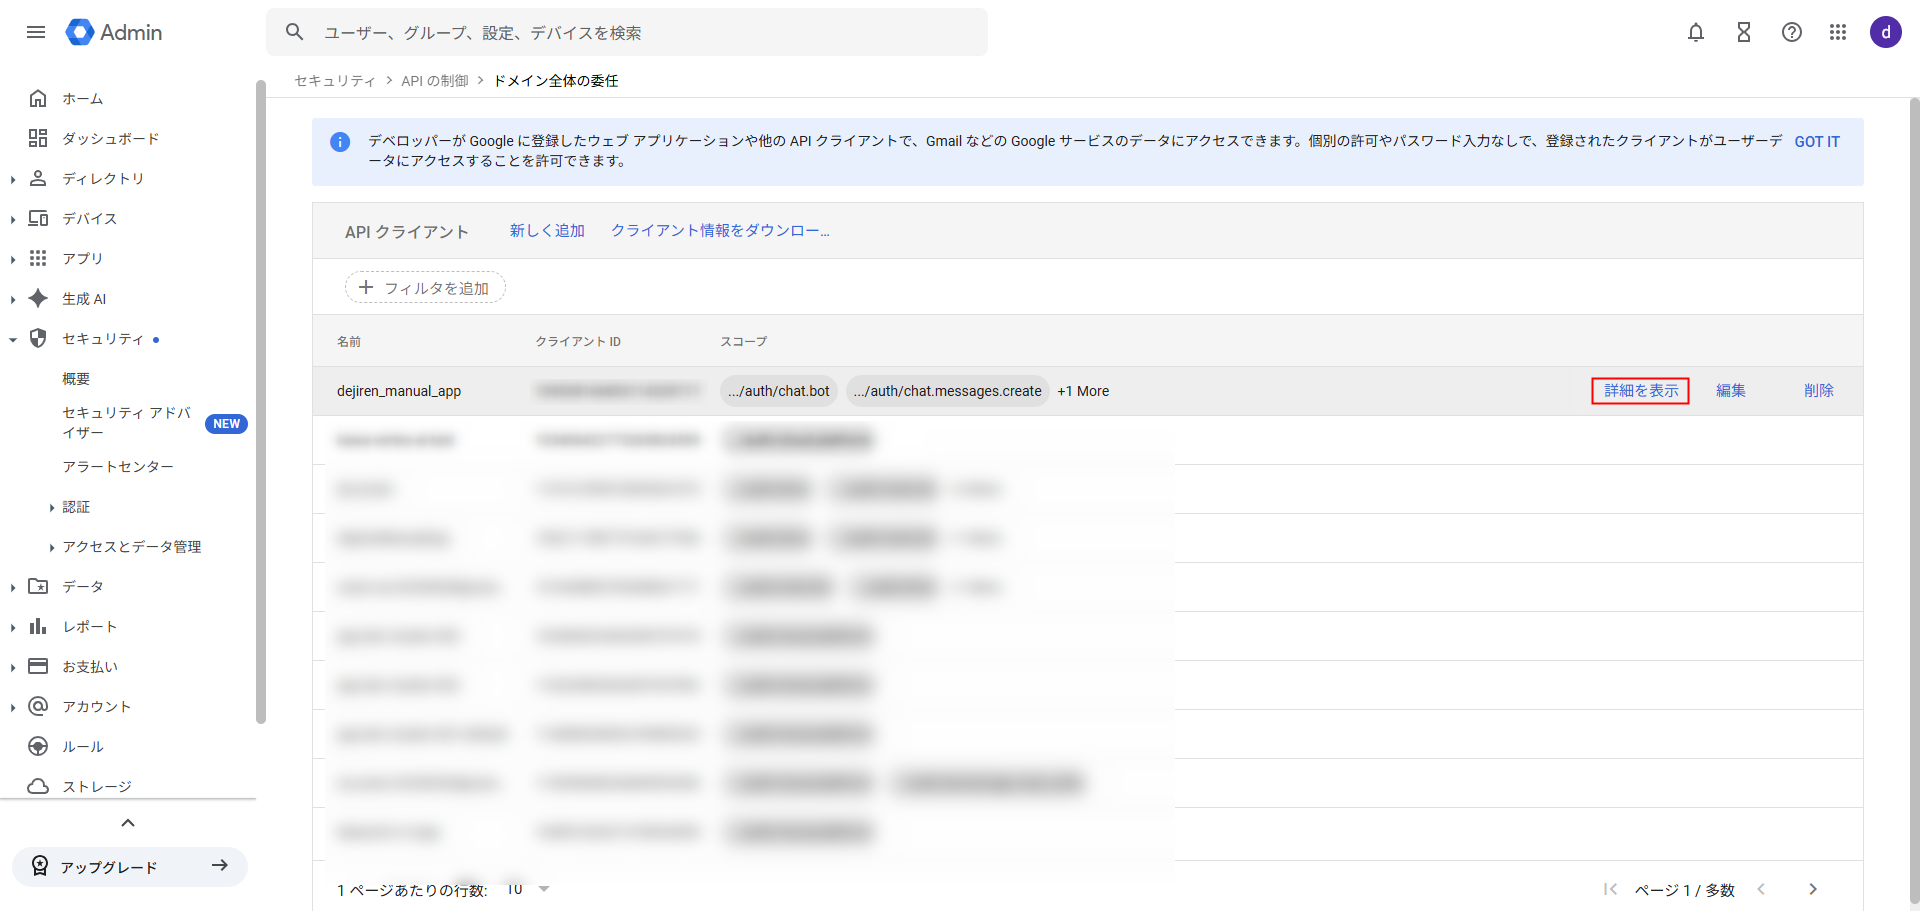Go to next page arrow

tap(1812, 889)
